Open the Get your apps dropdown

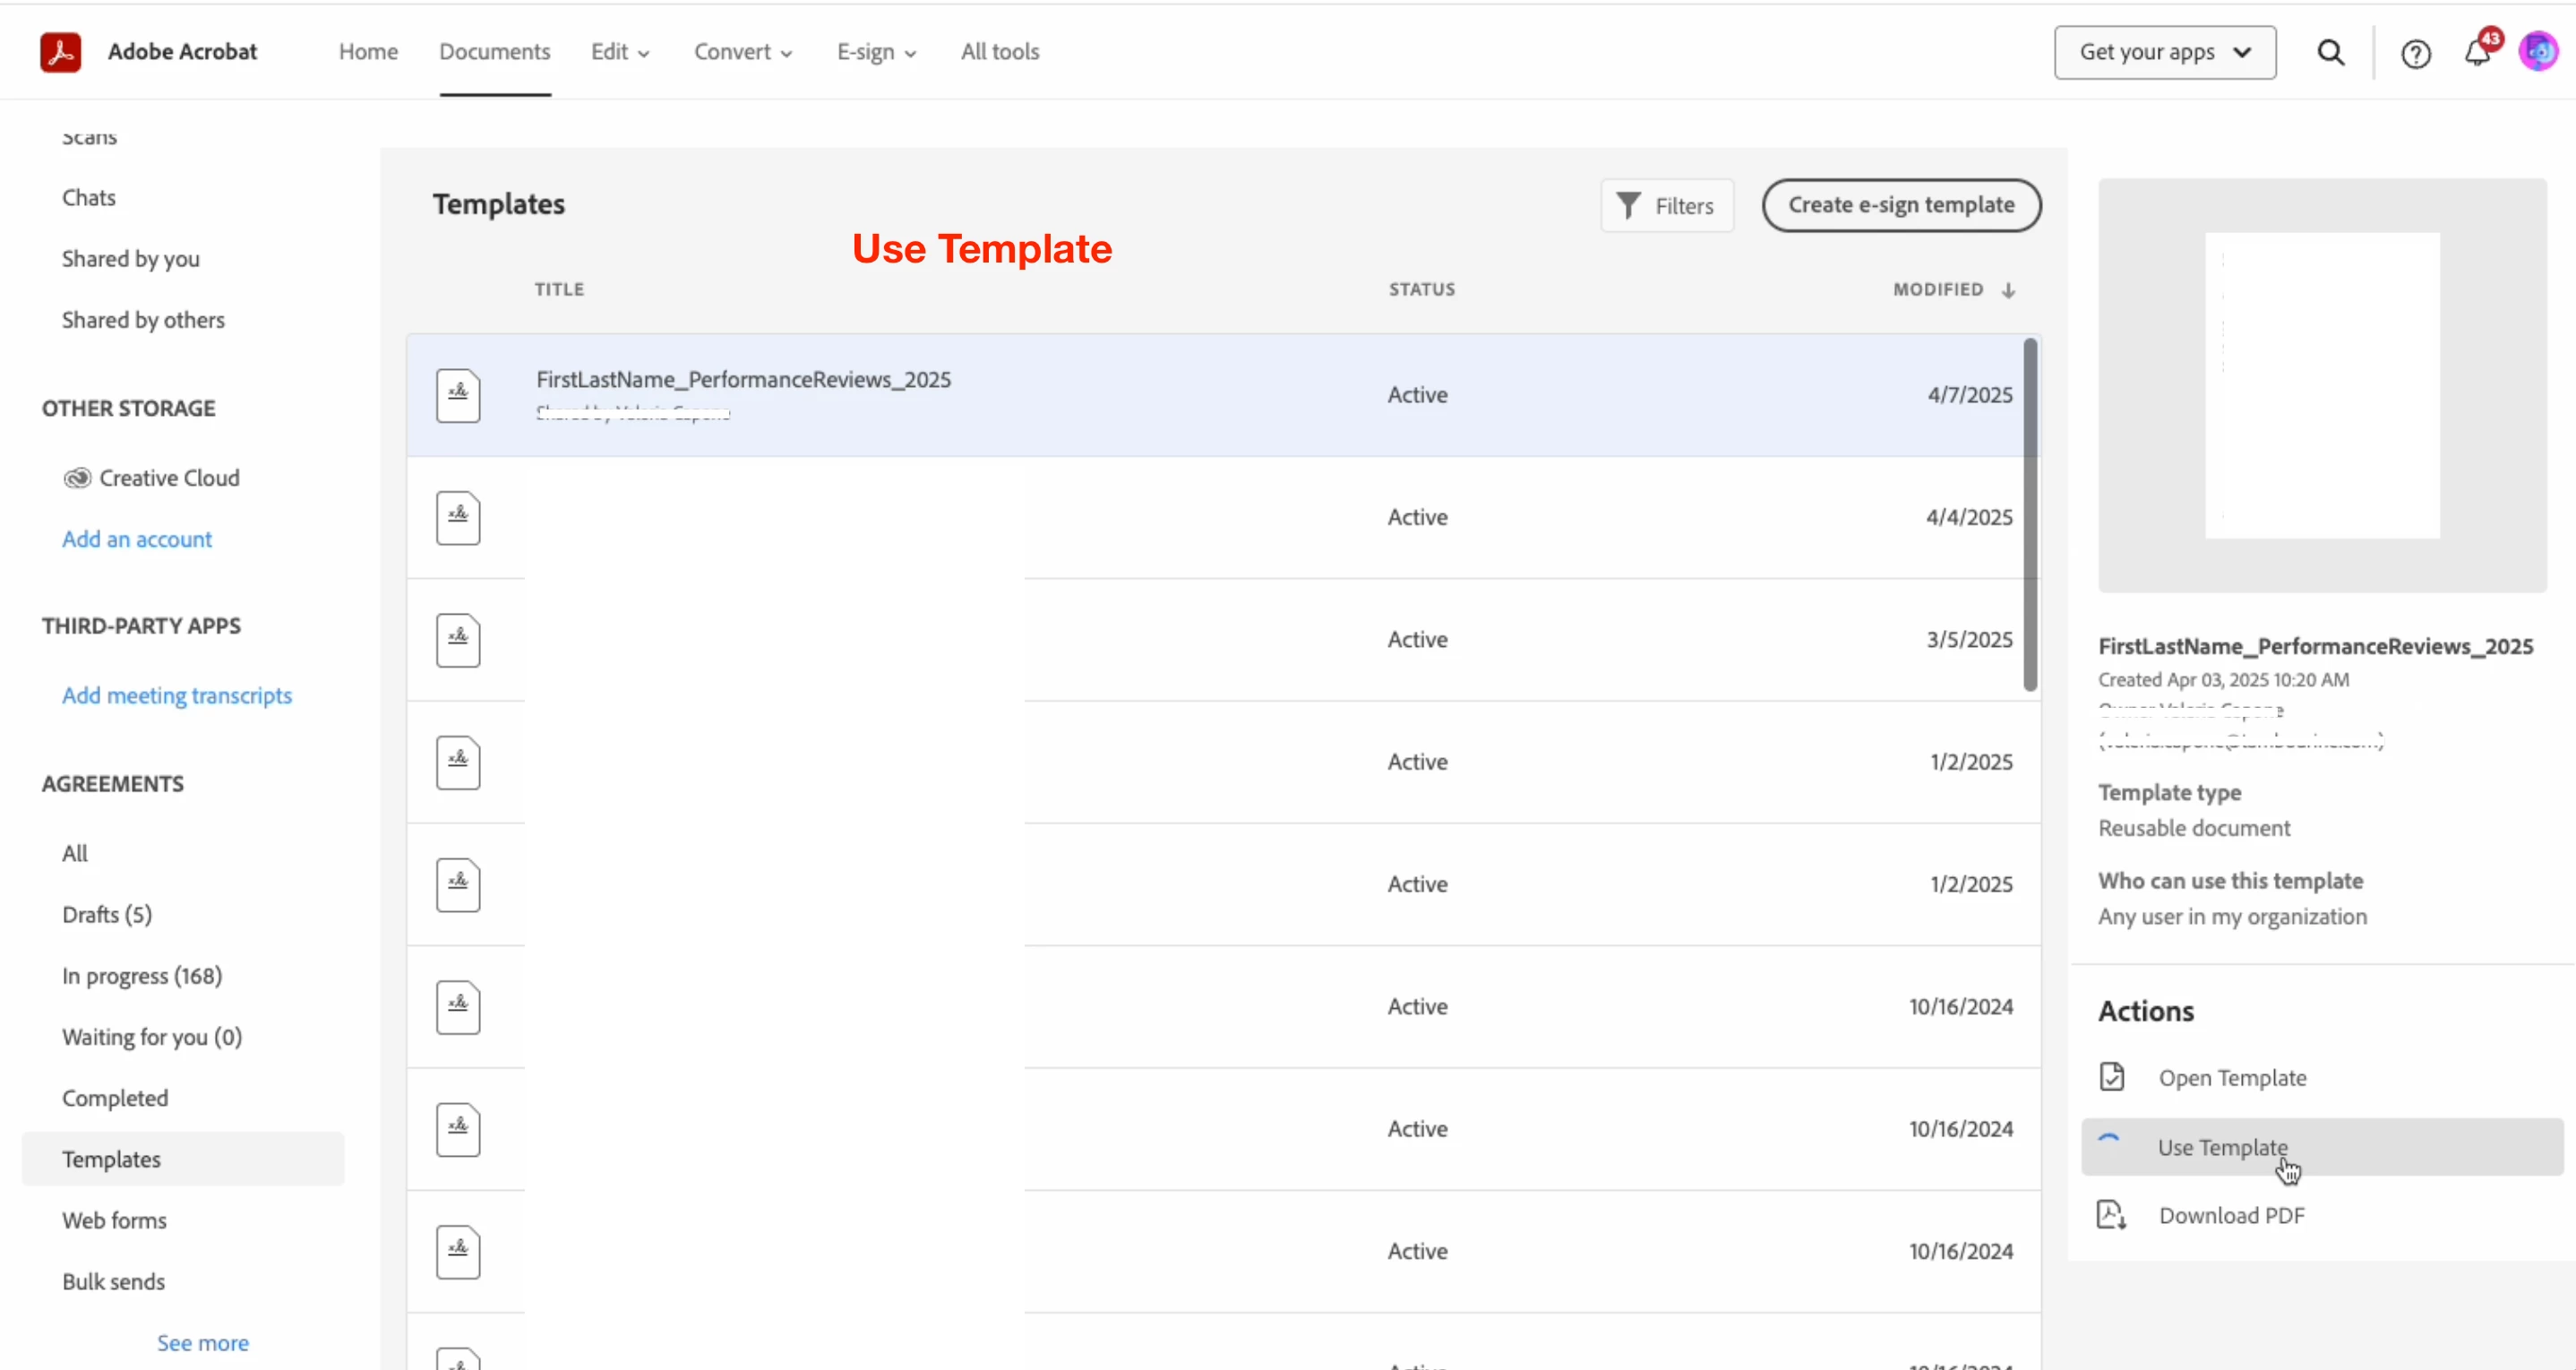tap(2165, 52)
